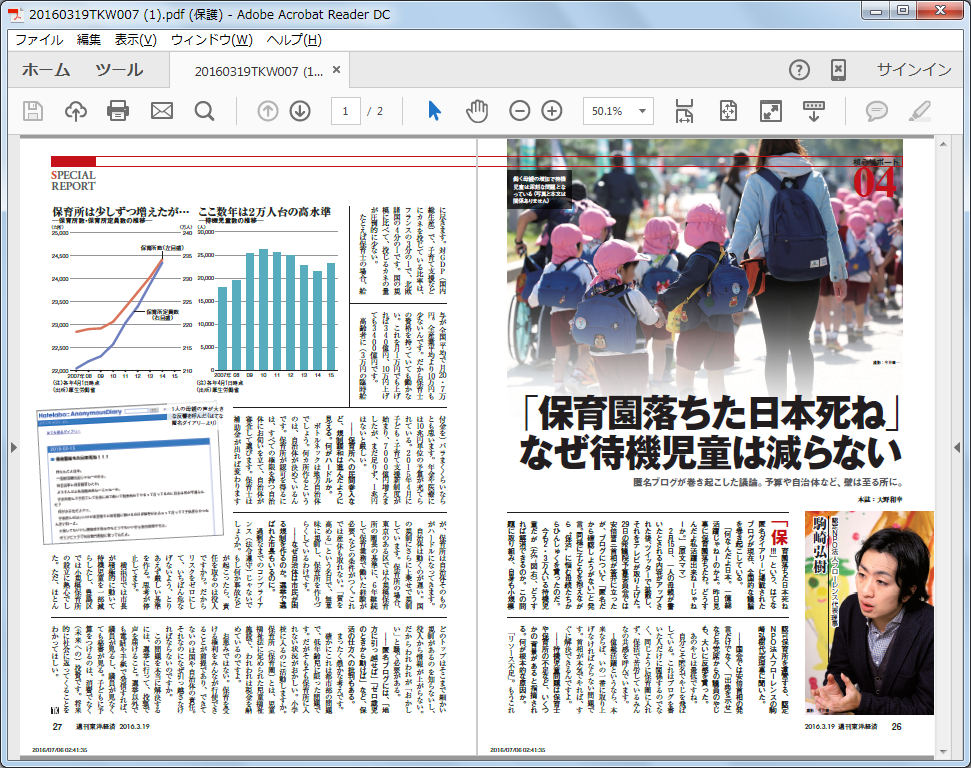Open the zoom level dropdown arrow
Viewport: 971px width, 768px height.
(642, 111)
